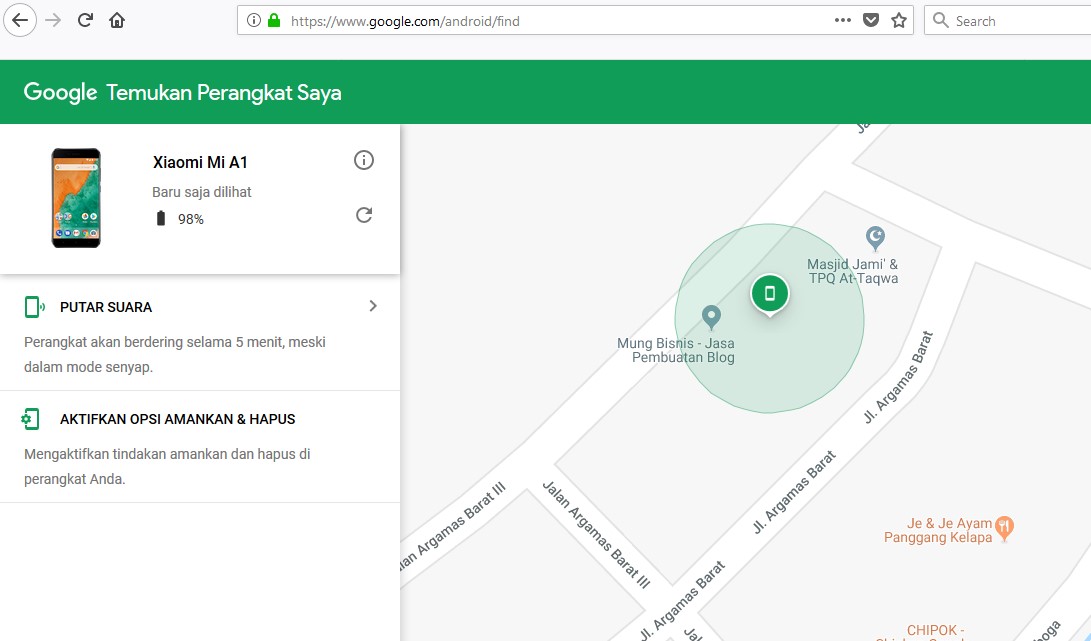Open device info icon for Xiaomi Mi A1
This screenshot has width=1091, height=641.
click(364, 161)
